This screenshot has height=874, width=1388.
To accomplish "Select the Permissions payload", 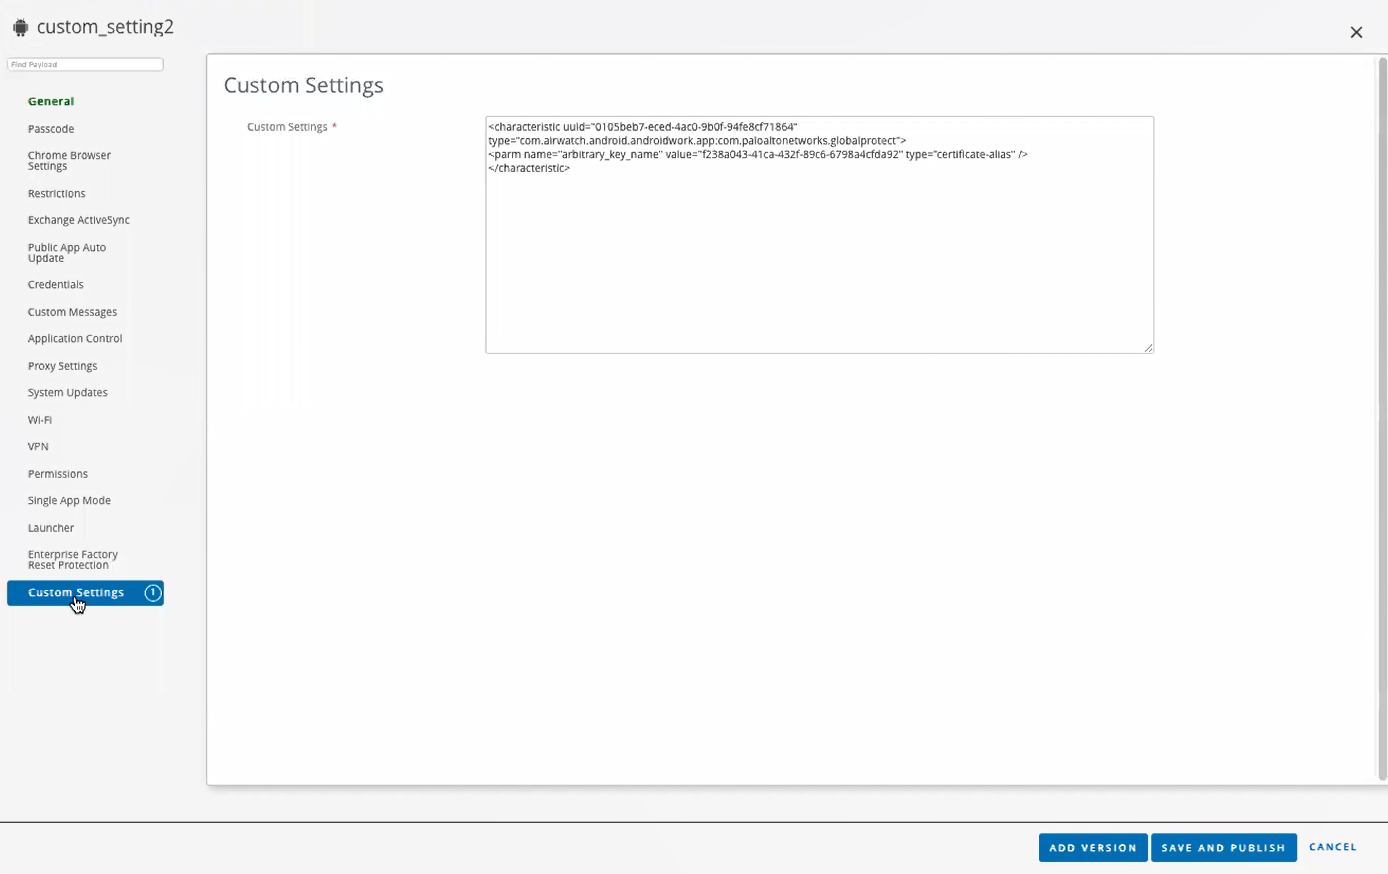I will [x=57, y=473].
